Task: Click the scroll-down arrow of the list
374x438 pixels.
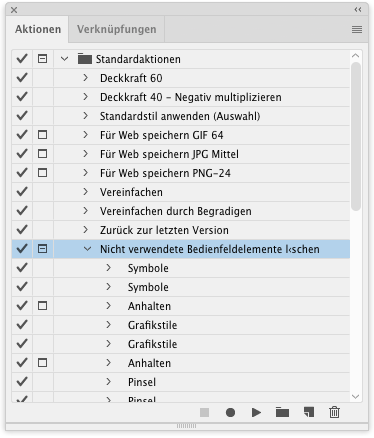Action: click(356, 397)
